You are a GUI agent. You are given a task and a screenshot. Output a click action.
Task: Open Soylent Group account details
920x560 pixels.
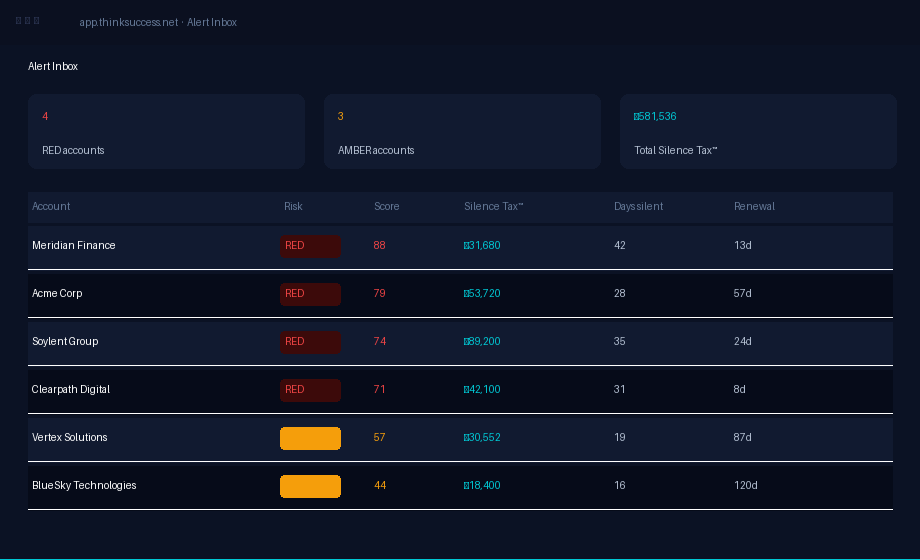pos(460,342)
